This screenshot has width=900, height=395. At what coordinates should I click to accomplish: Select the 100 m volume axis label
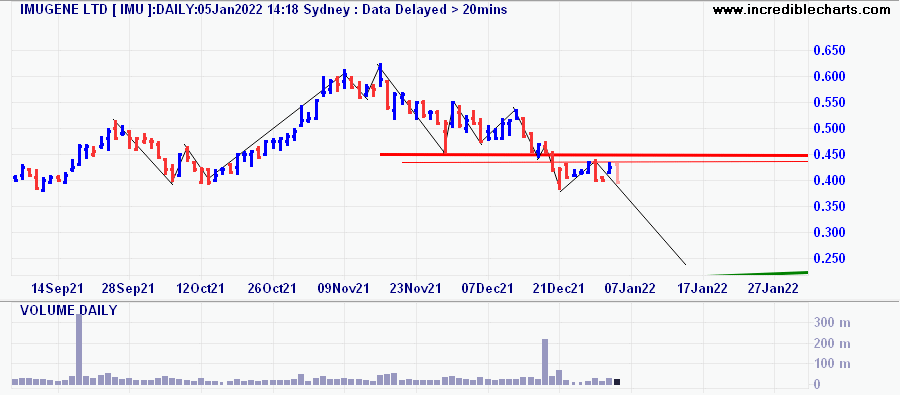point(831,364)
